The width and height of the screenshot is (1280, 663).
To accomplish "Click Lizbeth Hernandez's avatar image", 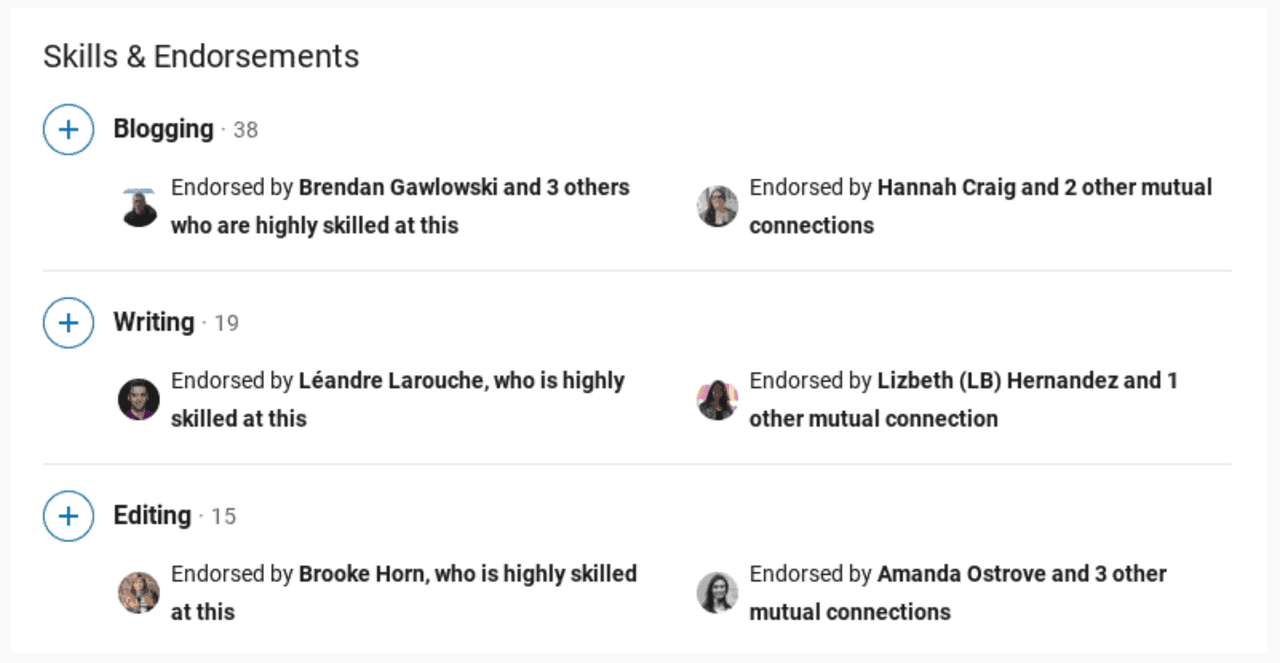I will tap(717, 399).
